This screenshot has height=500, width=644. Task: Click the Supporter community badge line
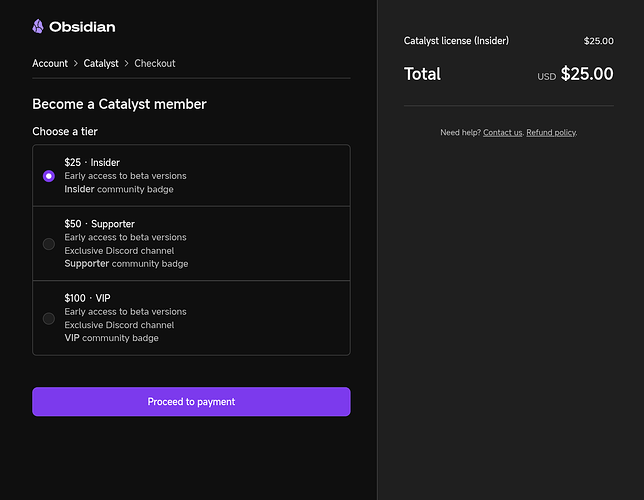tap(126, 264)
